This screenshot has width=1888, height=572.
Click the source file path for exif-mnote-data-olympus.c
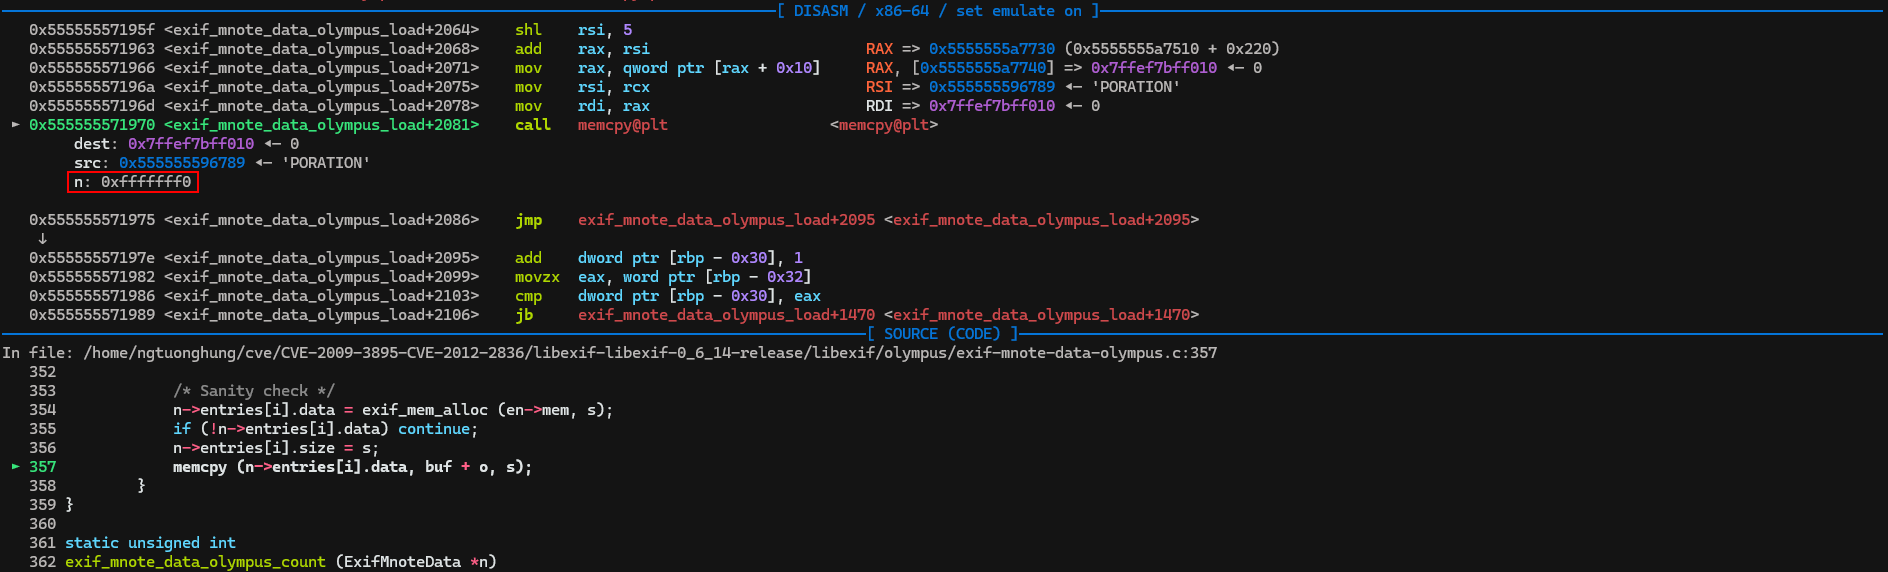(x=650, y=353)
